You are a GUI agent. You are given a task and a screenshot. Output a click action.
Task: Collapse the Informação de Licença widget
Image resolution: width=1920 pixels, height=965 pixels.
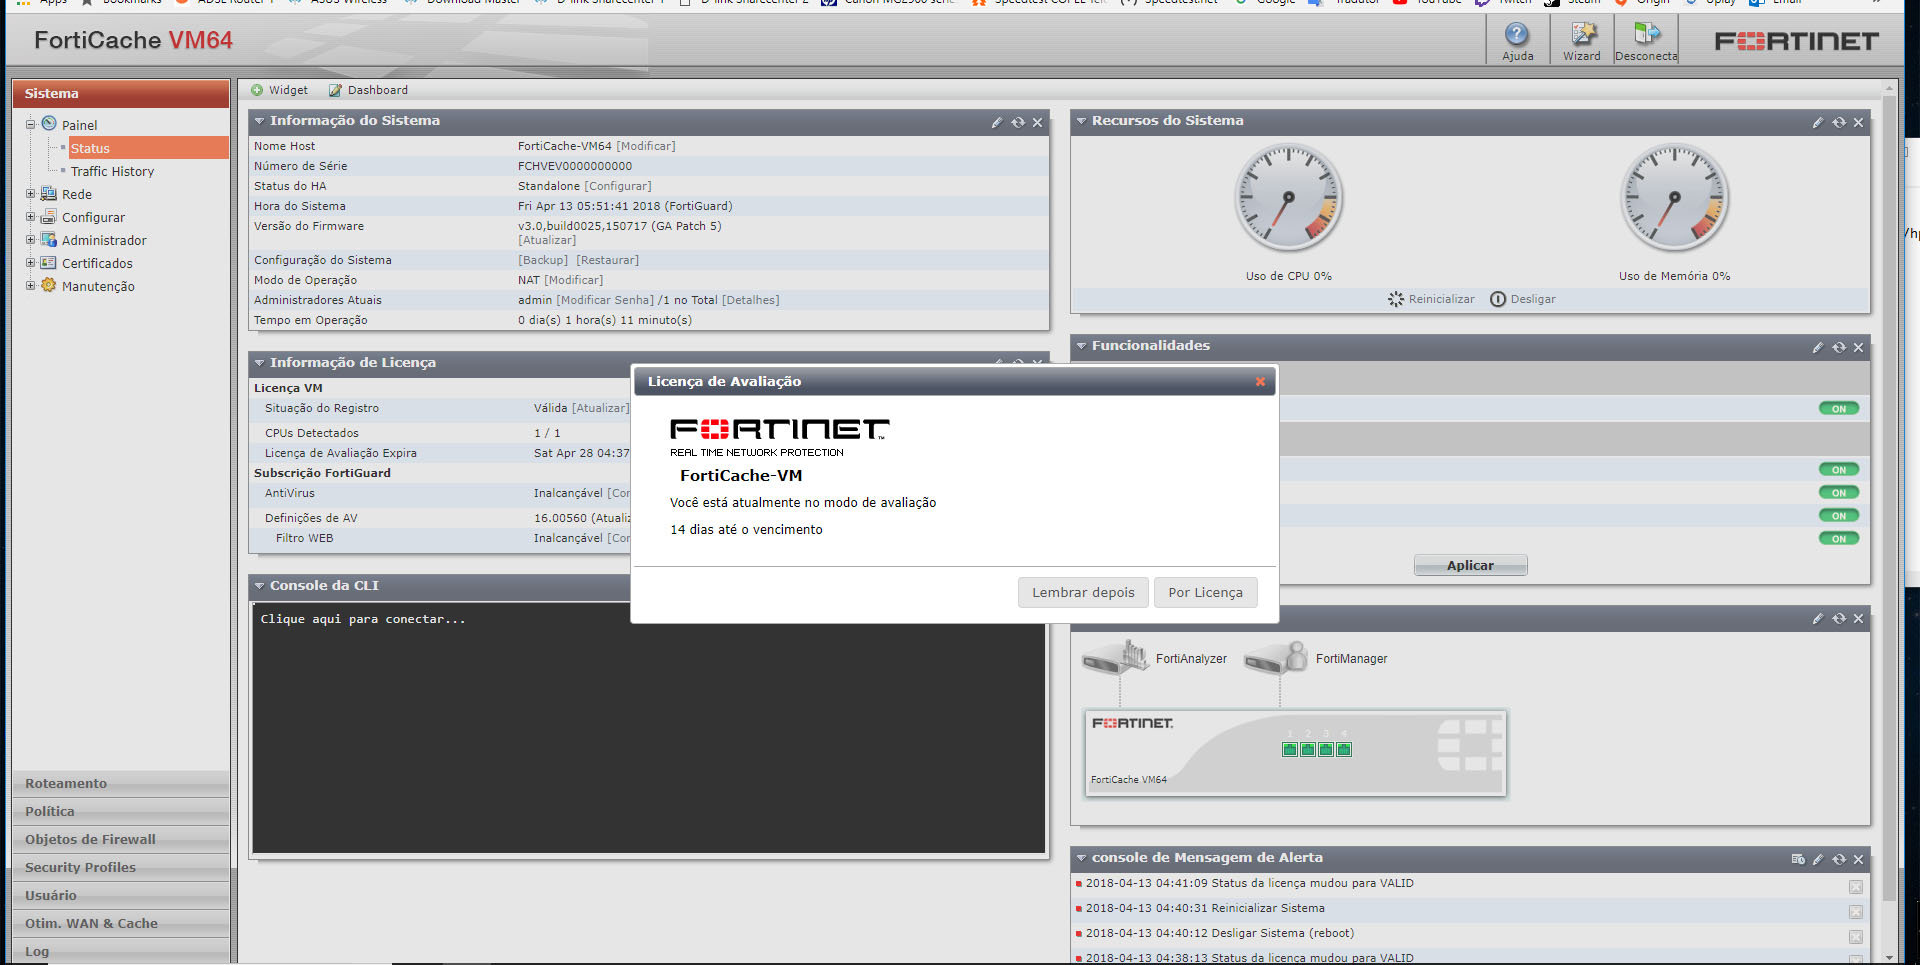click(x=259, y=363)
